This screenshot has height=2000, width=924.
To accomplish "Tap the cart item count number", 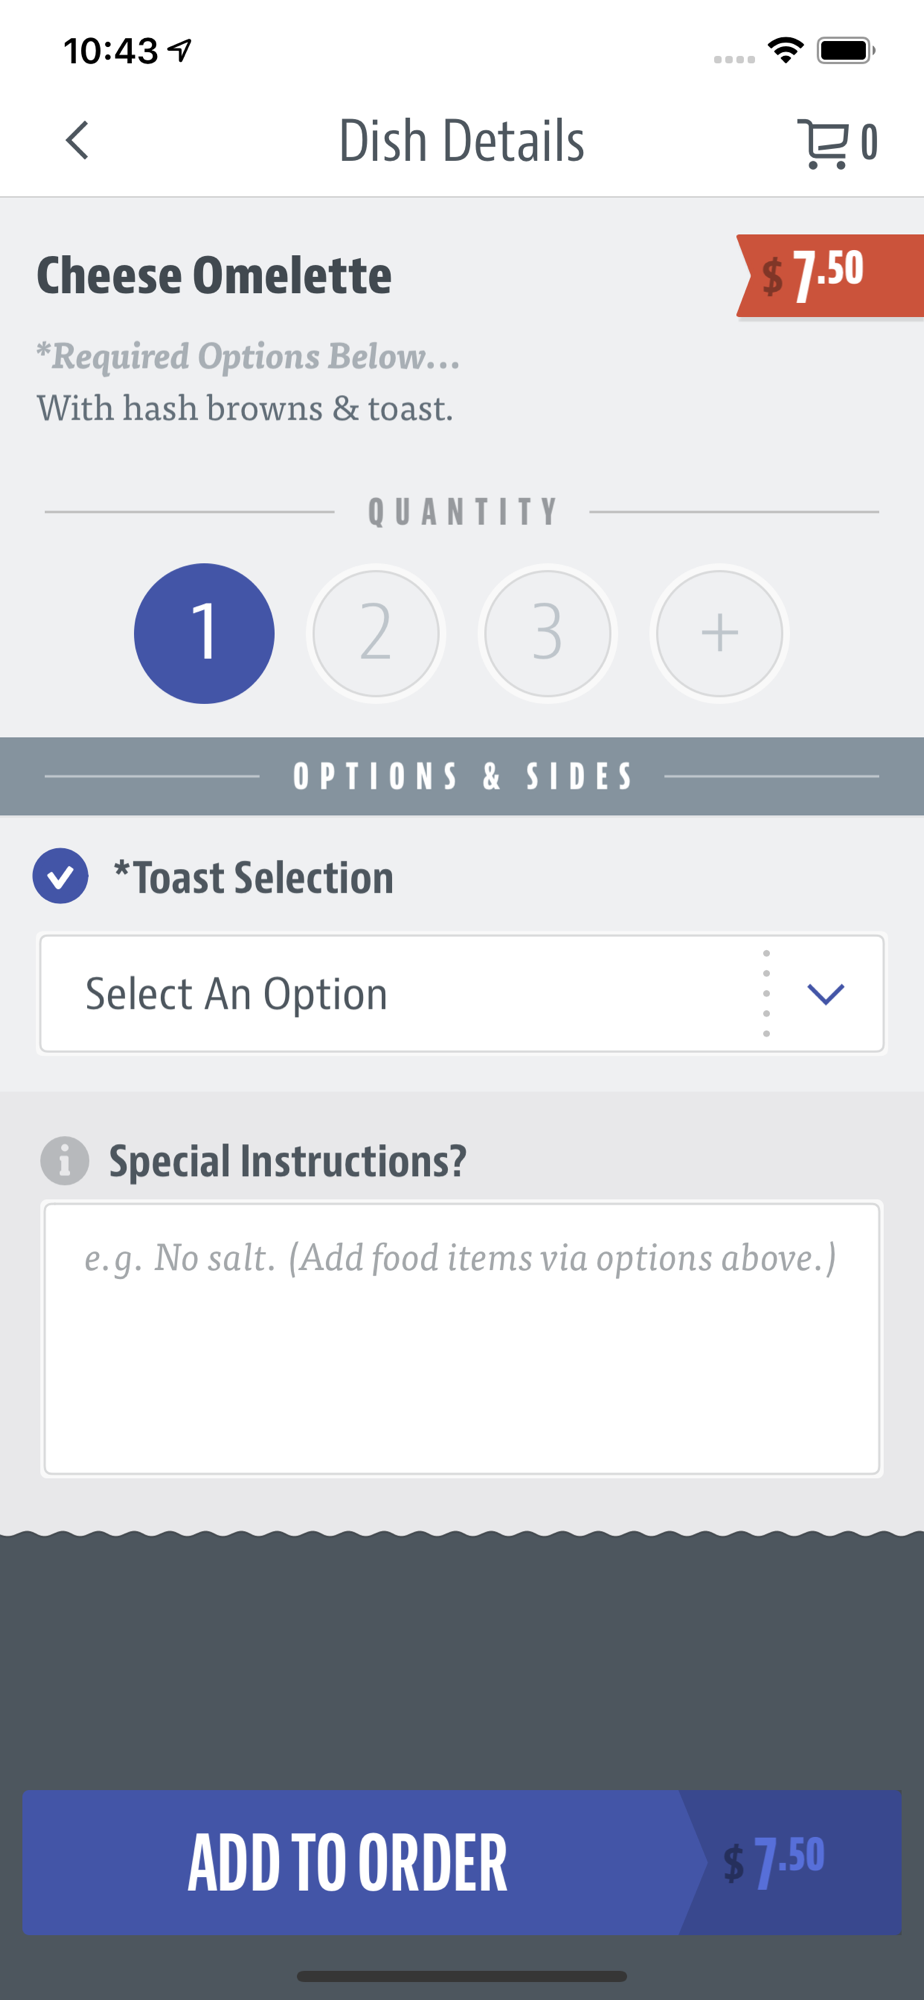I will tap(869, 143).
